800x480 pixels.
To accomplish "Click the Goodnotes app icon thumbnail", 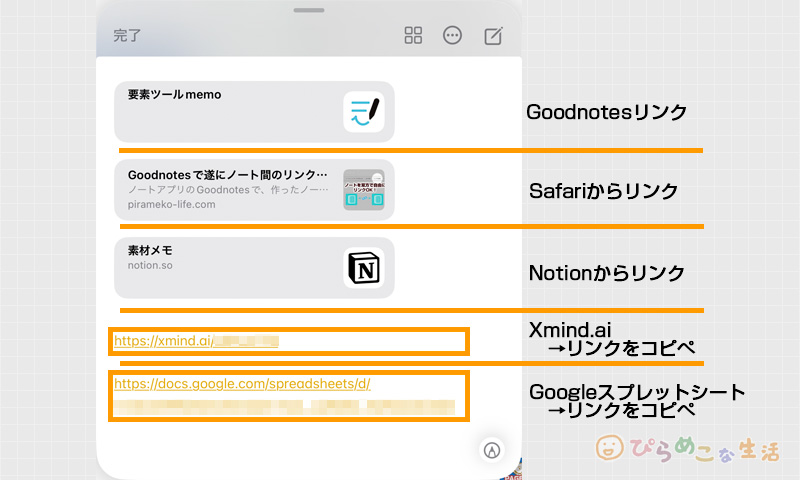I will (363, 112).
